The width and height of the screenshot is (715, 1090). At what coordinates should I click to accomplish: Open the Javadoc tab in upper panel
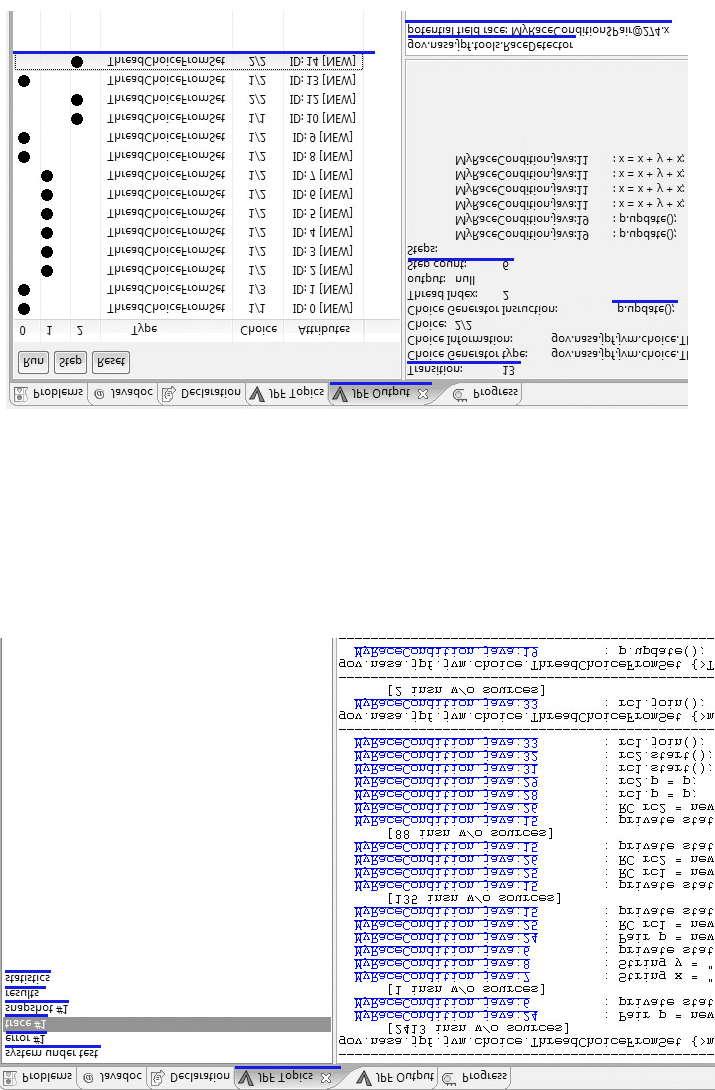click(123, 393)
